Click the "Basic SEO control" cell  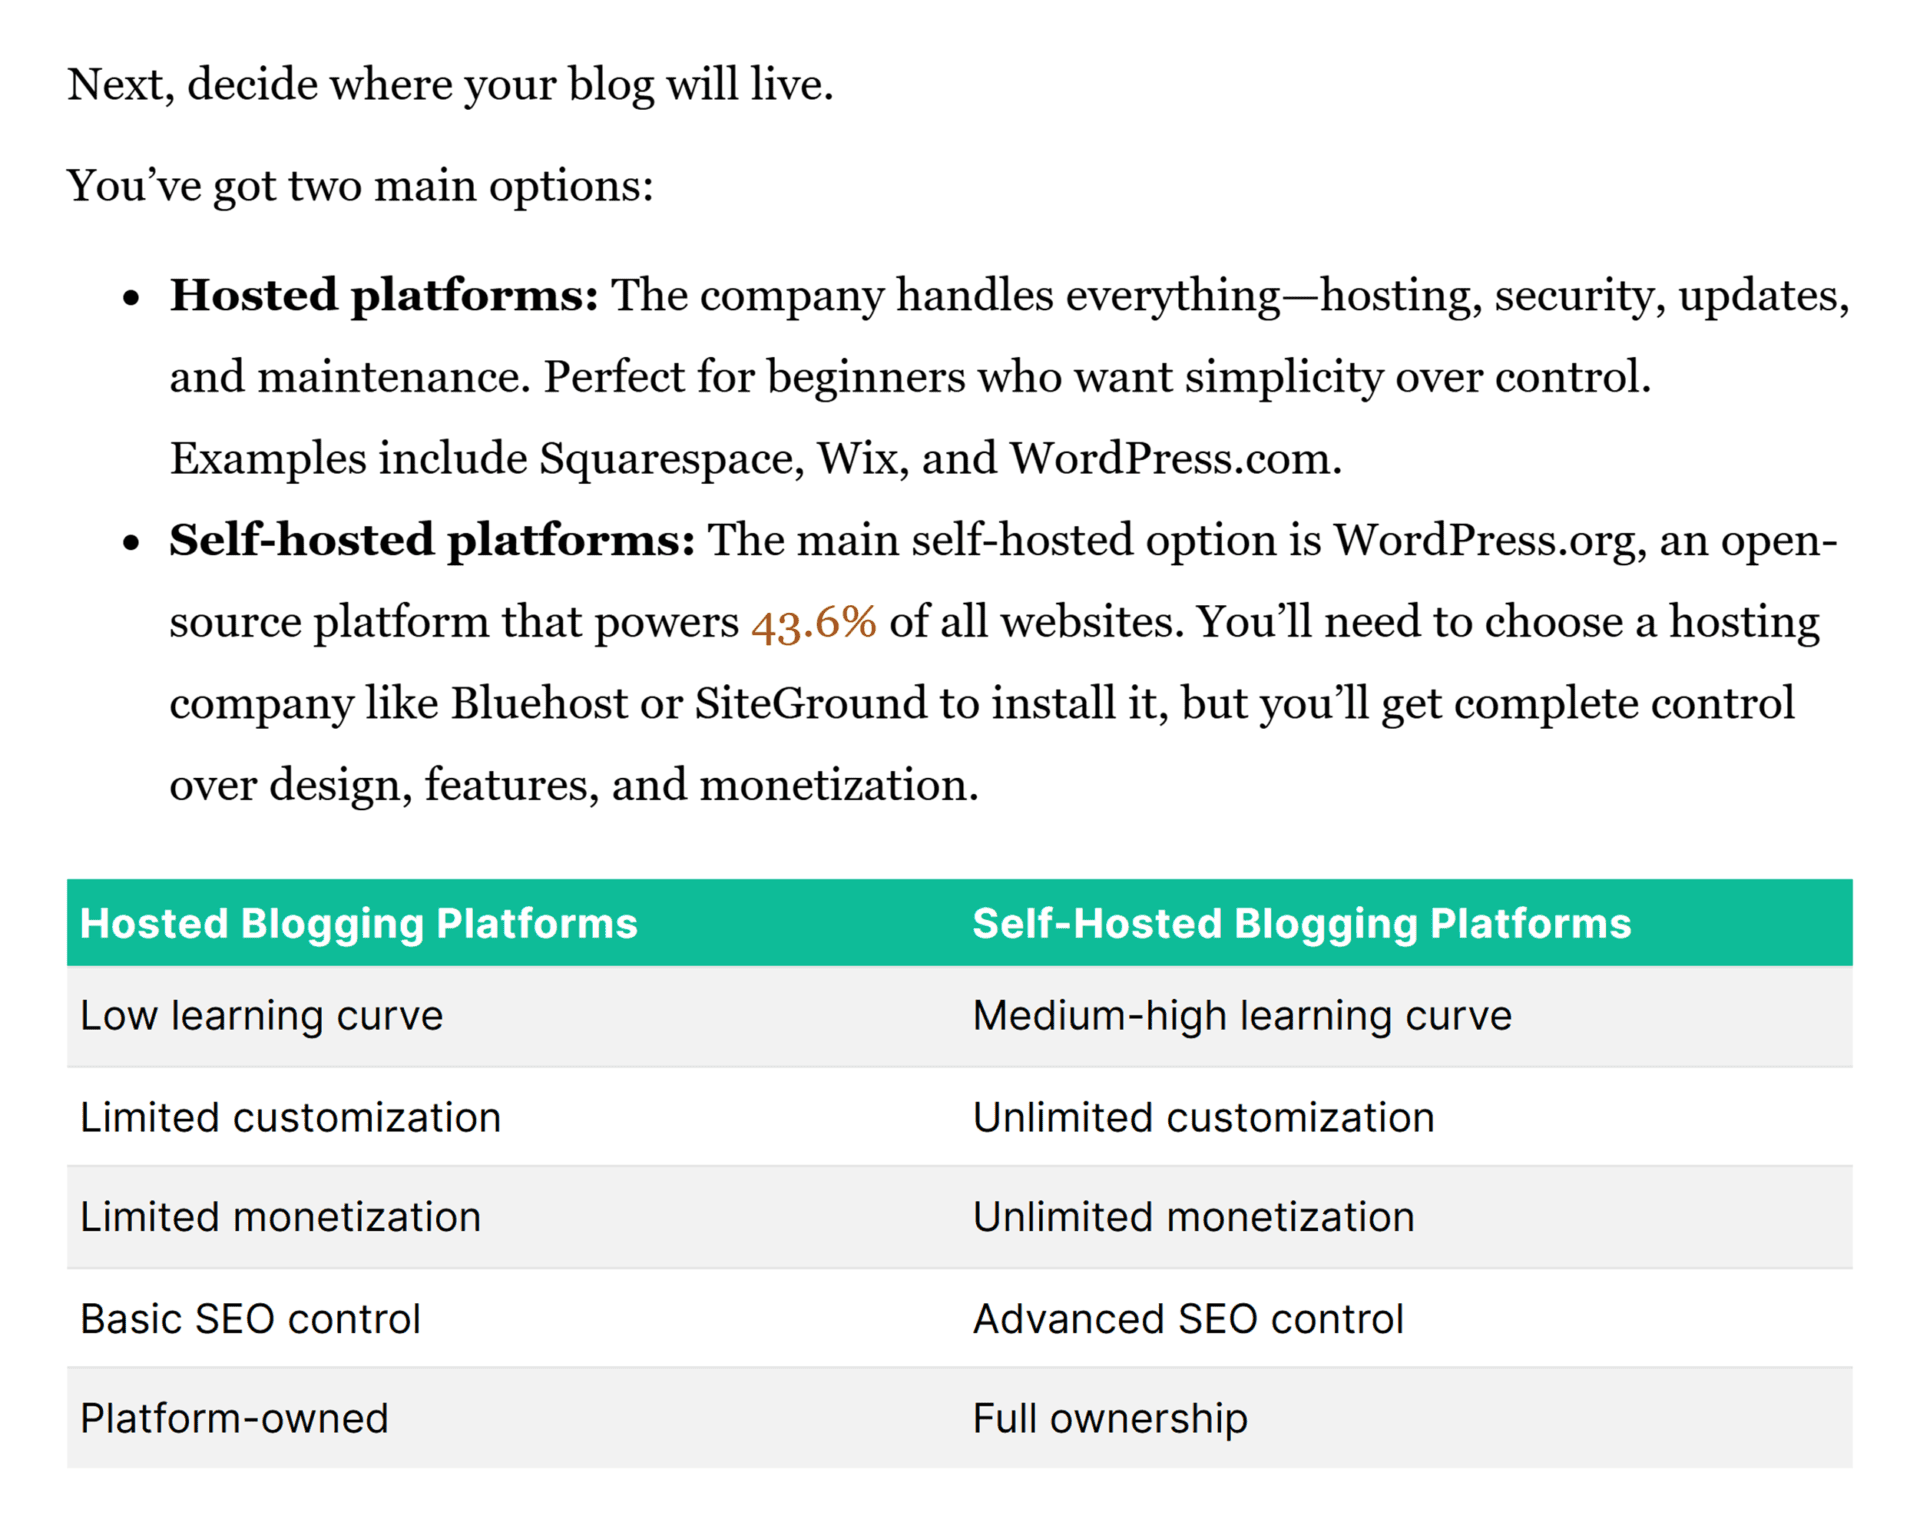tap(250, 1319)
